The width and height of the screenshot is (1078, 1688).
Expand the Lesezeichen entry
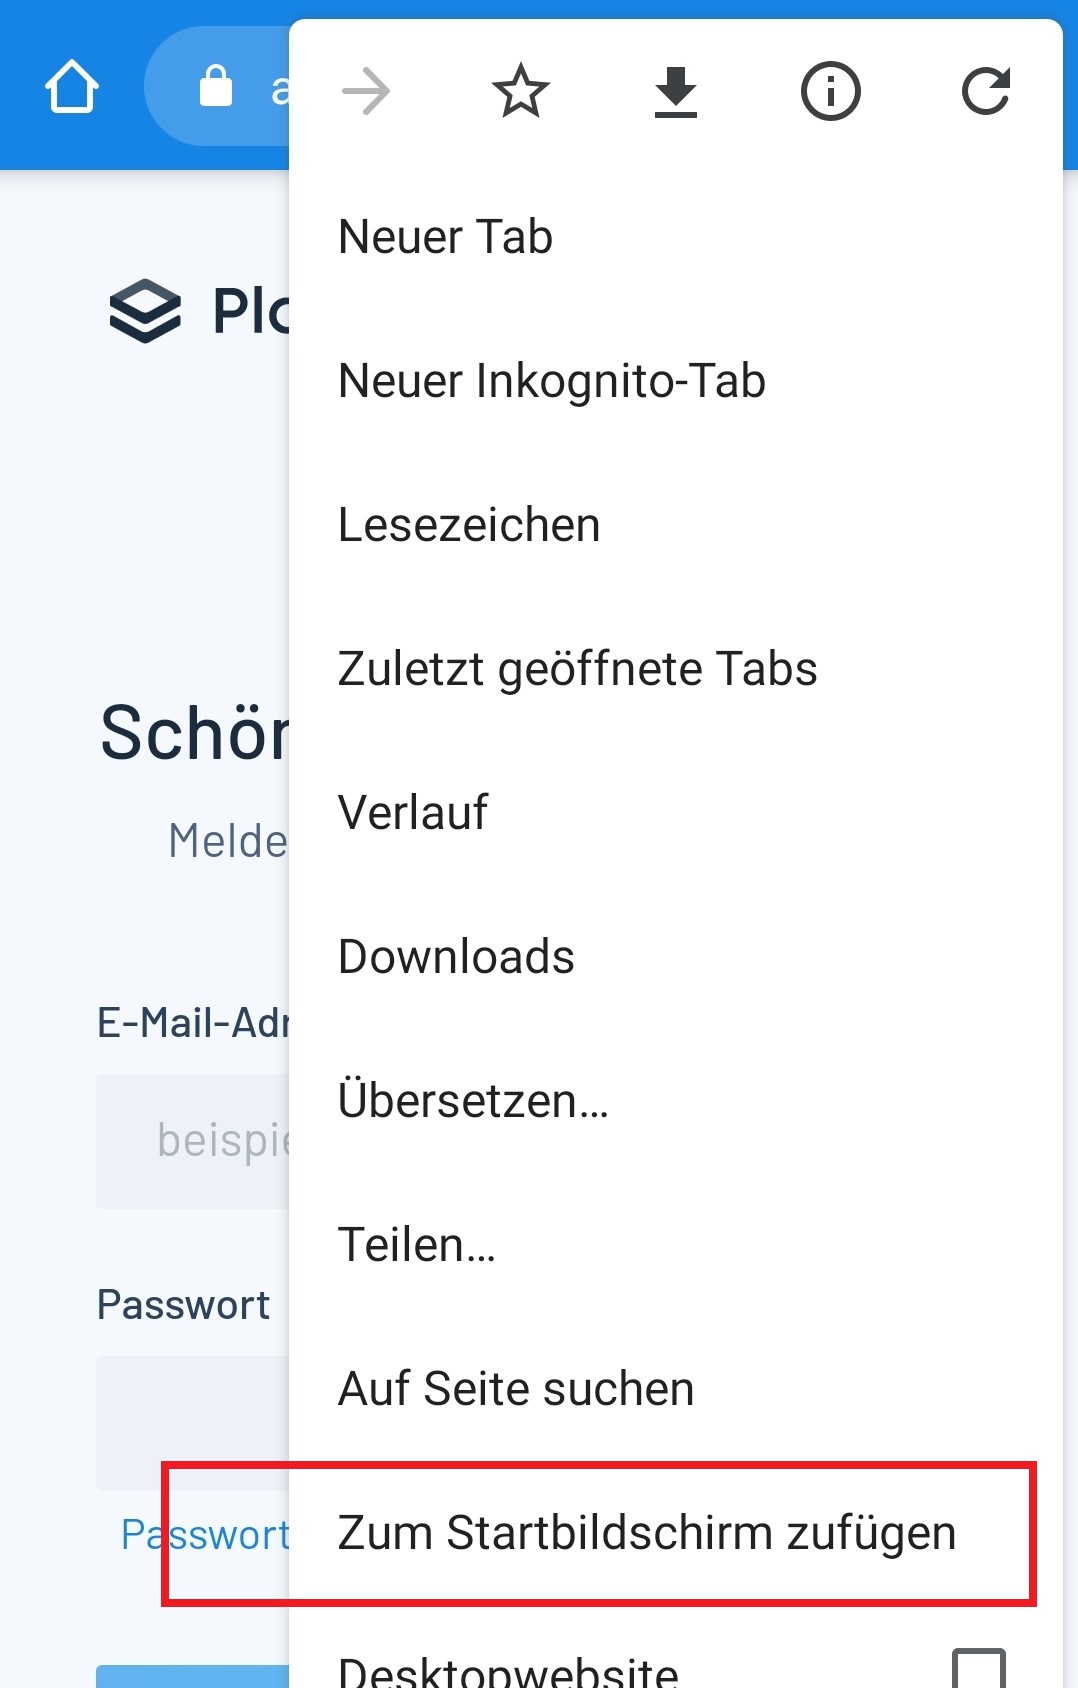click(468, 523)
